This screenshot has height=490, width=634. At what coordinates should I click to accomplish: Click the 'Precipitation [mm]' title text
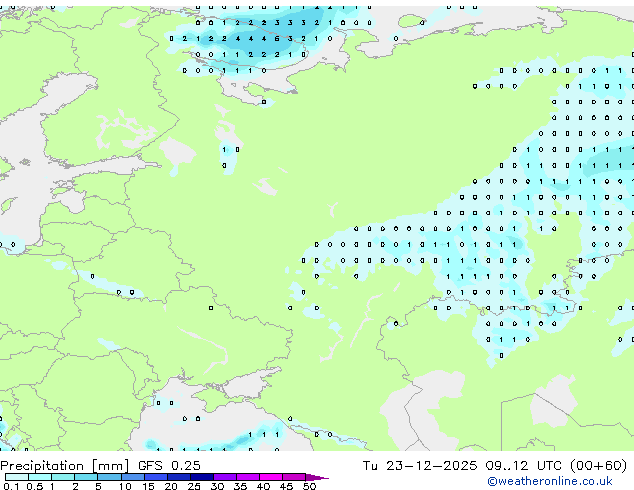coord(64,466)
